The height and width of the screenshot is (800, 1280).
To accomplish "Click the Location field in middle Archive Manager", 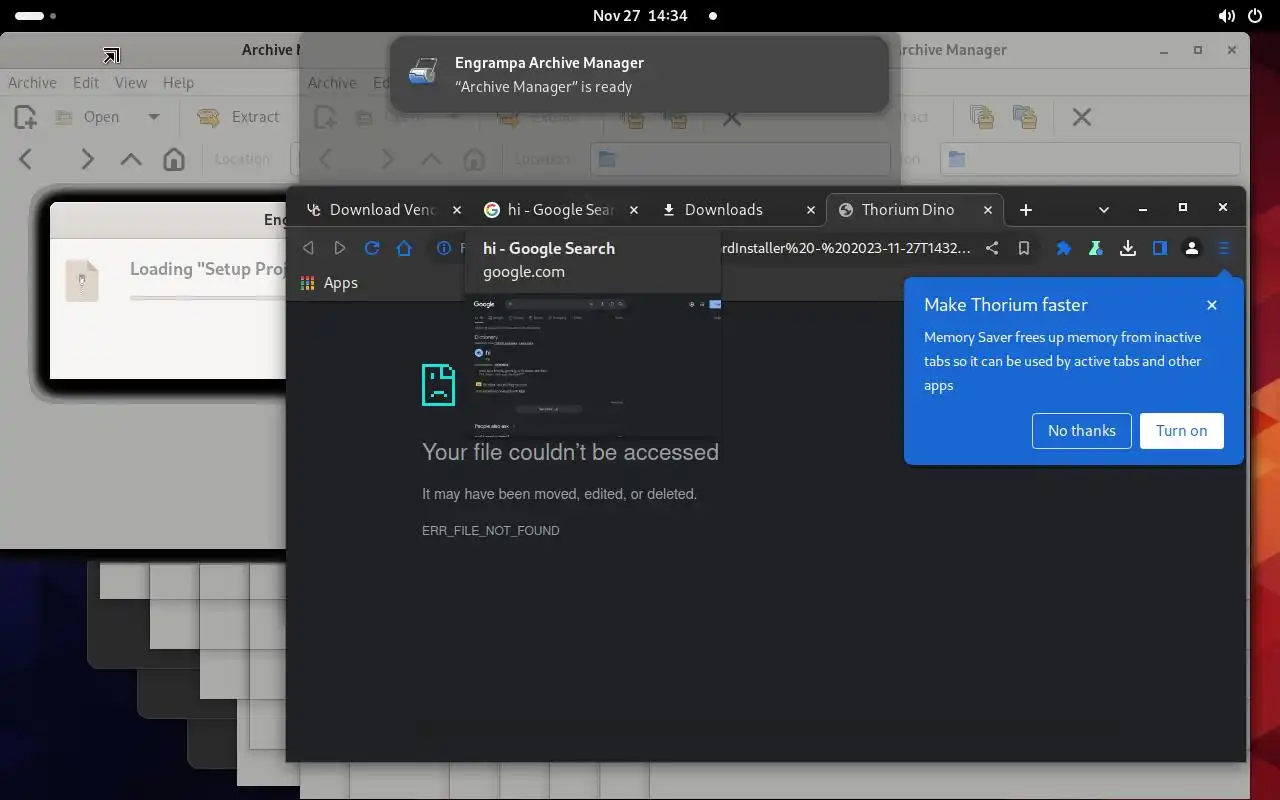I will (740, 159).
